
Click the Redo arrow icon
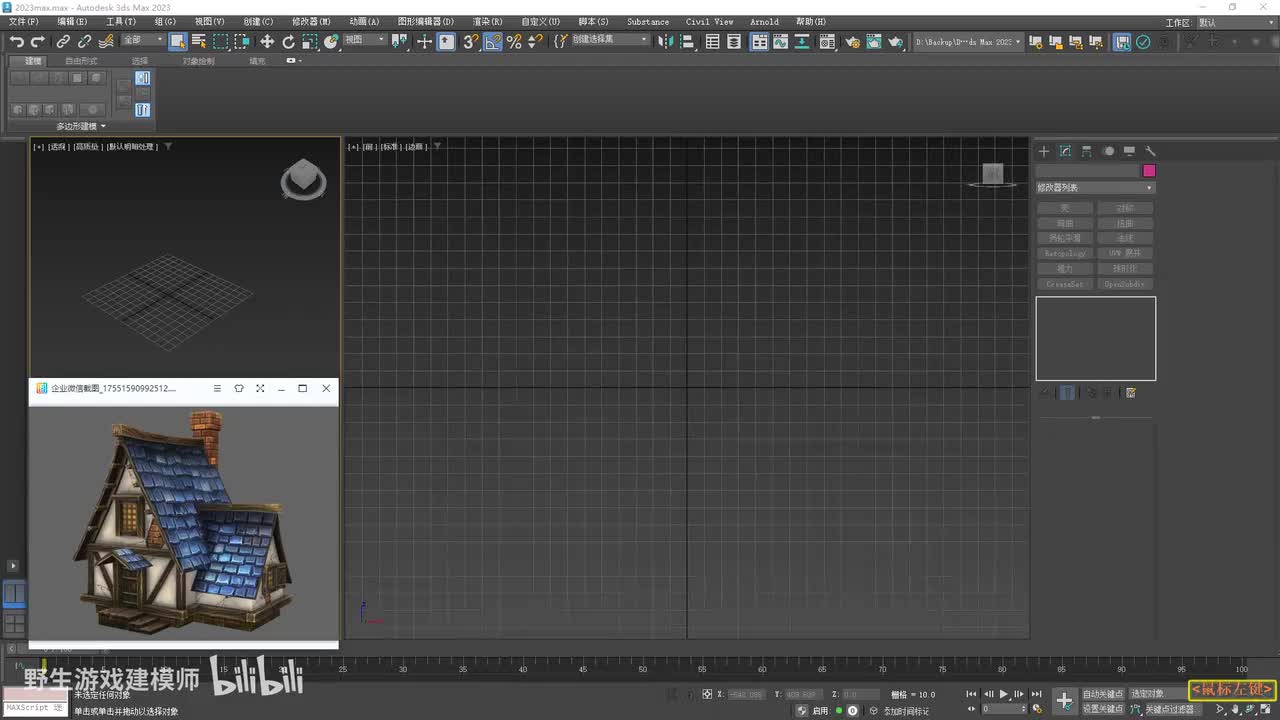tap(38, 42)
